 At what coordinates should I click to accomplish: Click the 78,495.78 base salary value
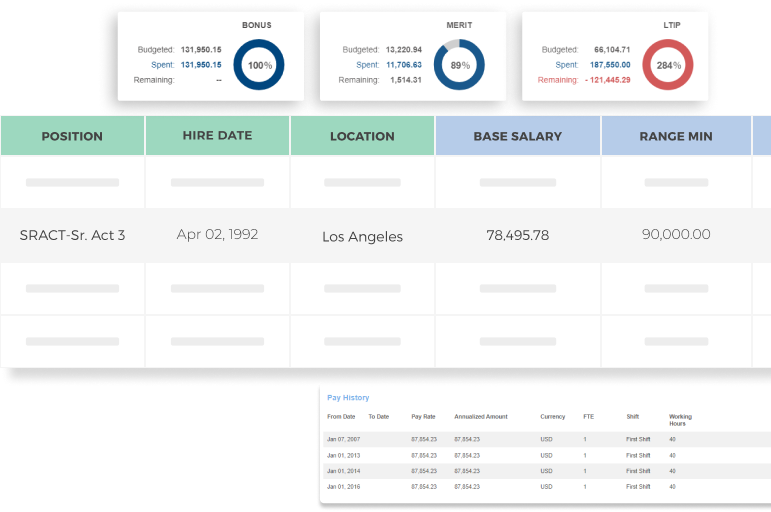517,235
